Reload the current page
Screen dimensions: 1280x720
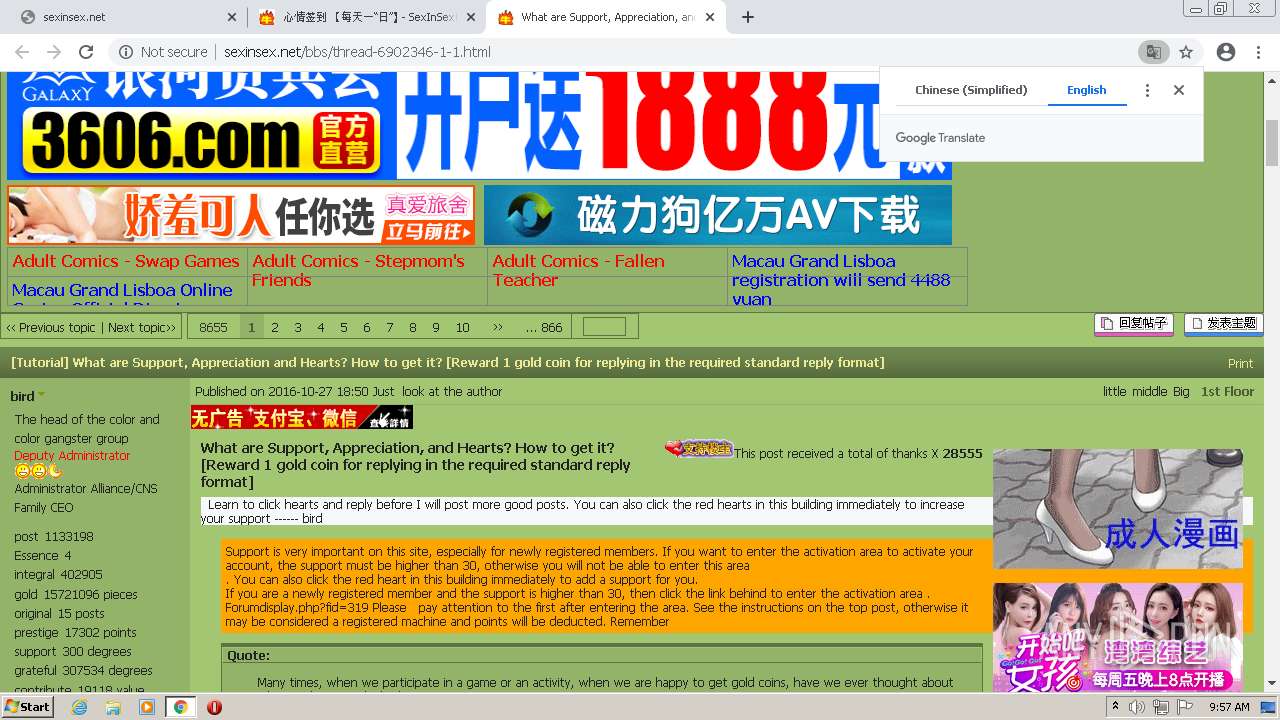point(86,52)
